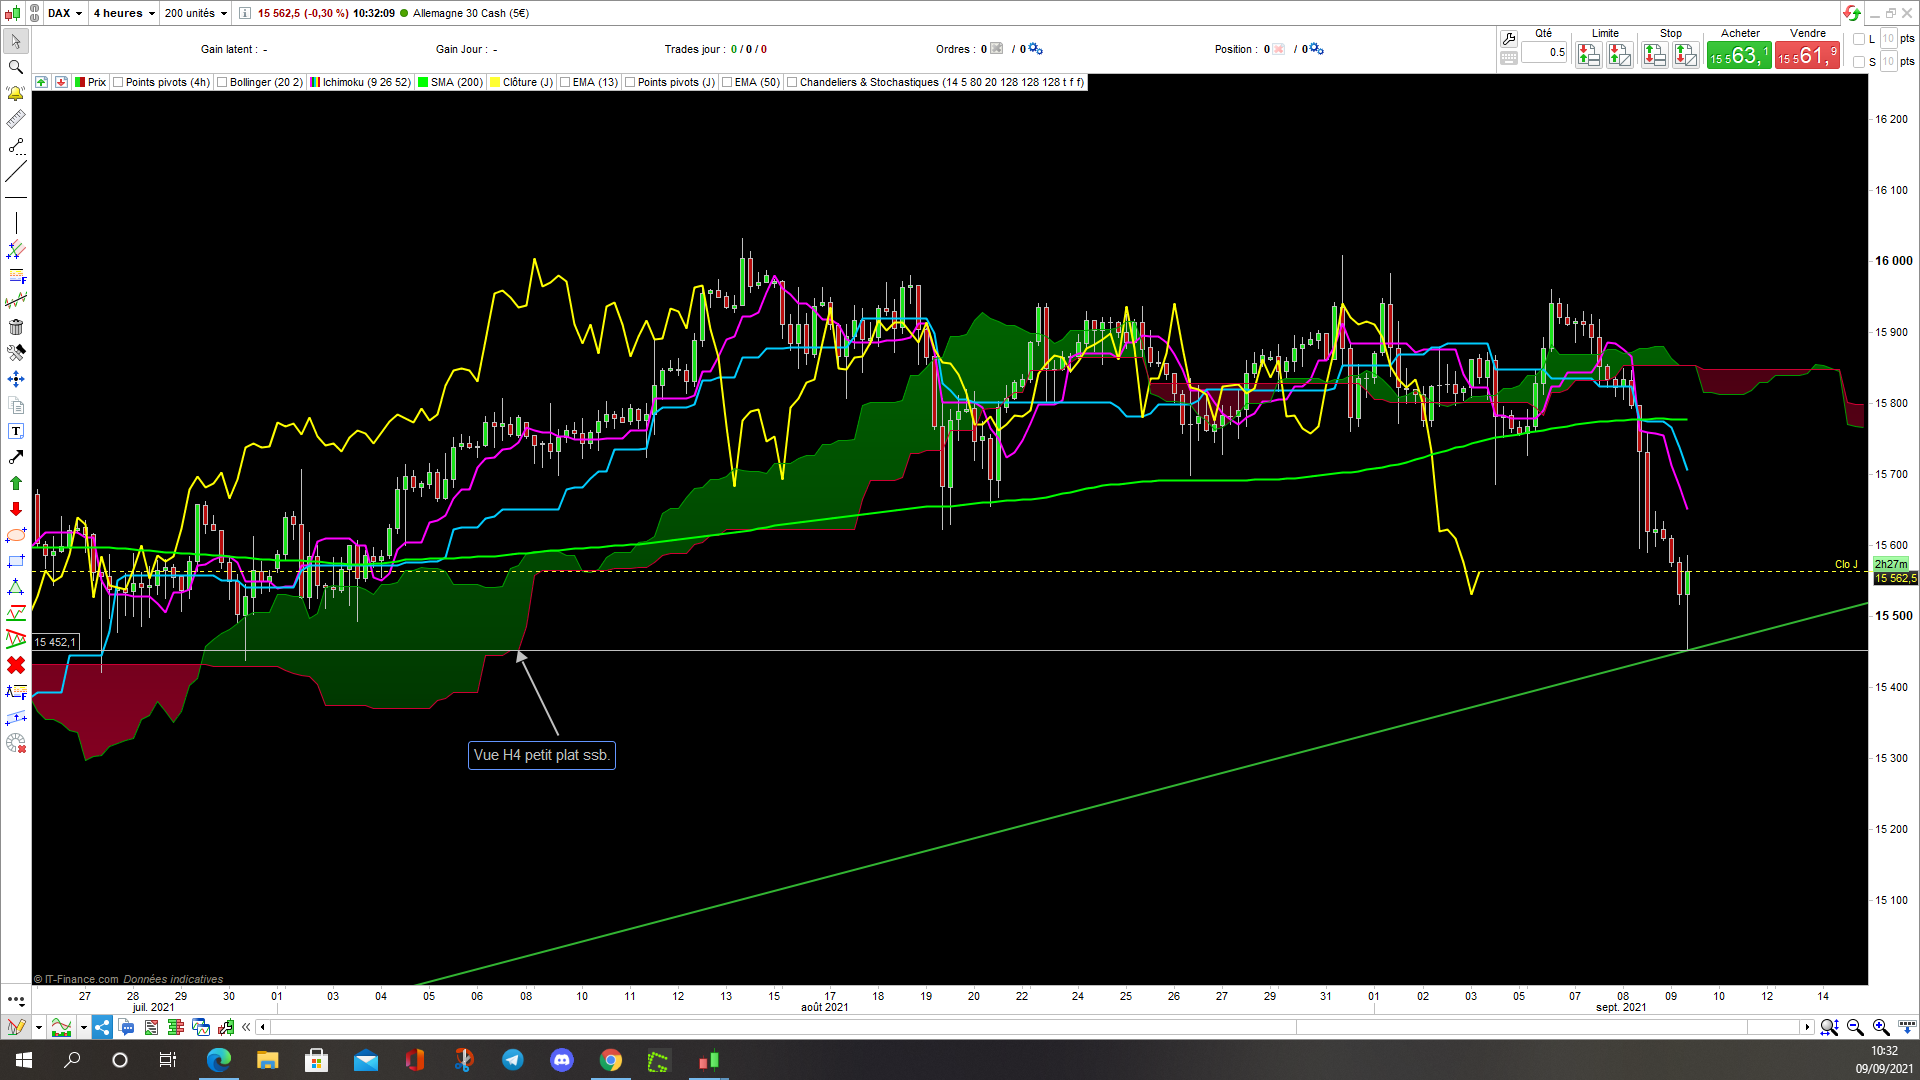Open the chart comments bubble icon
Screen dimensions: 1920x1080
click(127, 1027)
